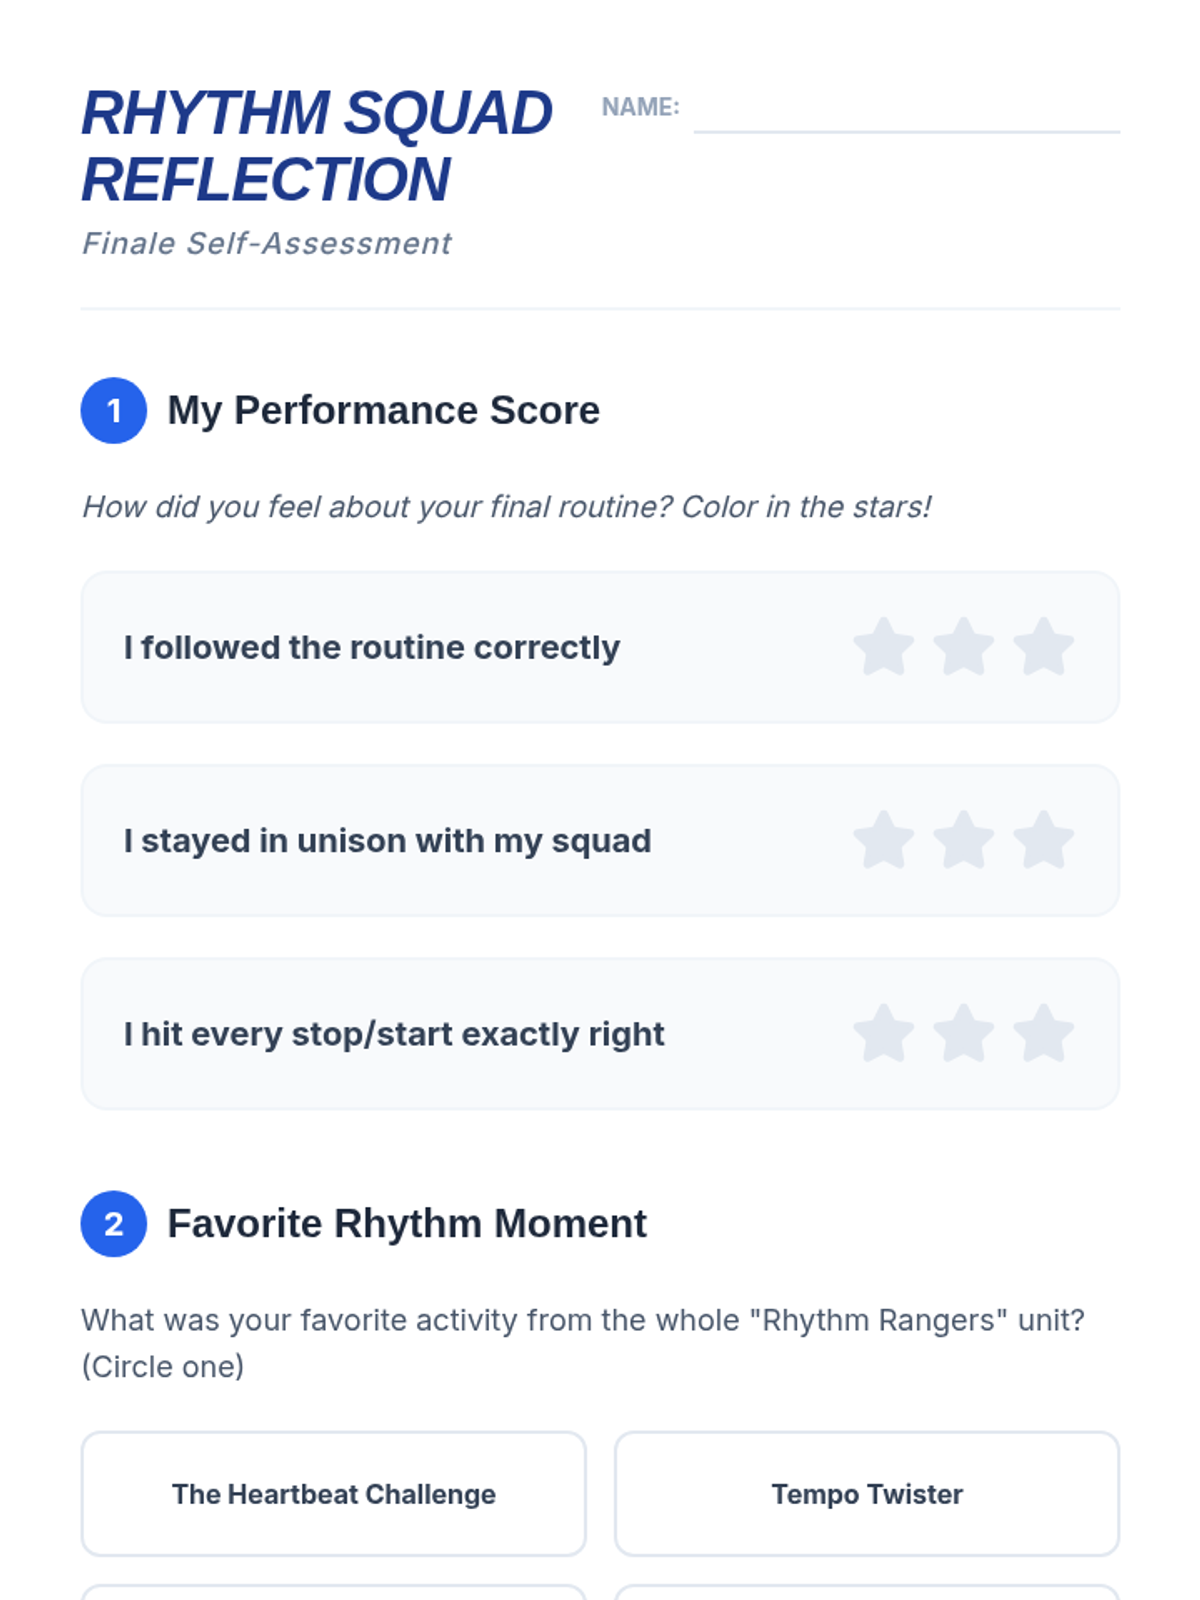This screenshot has width=1200, height=1600.
Task: Click second star for 'followed the routine correctly'
Action: 964,647
